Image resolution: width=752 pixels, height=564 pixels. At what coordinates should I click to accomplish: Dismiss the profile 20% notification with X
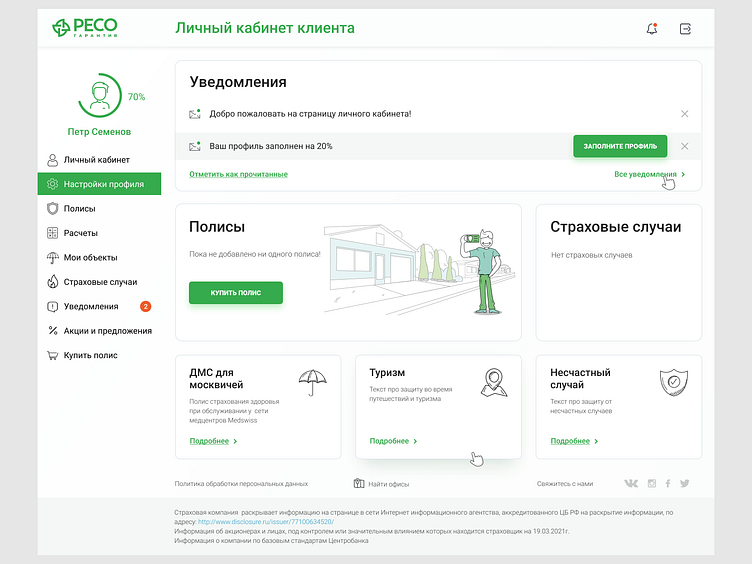pyautogui.click(x=685, y=146)
